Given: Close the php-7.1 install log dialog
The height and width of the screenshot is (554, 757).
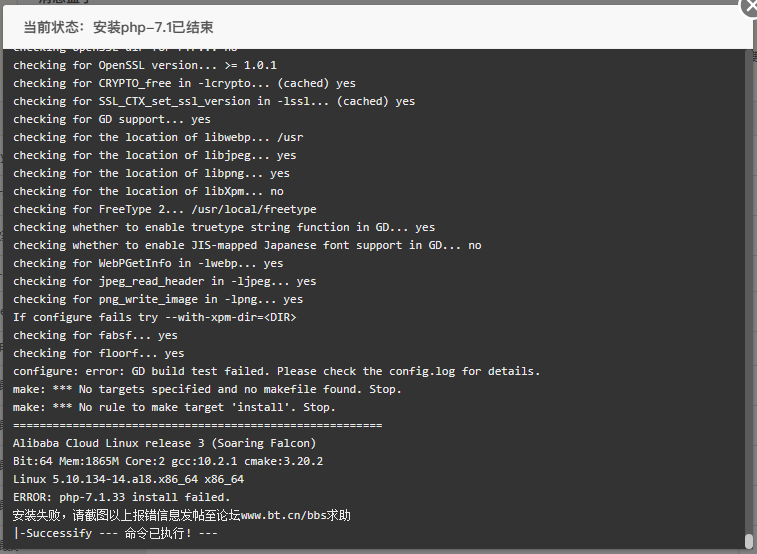Looking at the screenshot, I should [750, 7].
